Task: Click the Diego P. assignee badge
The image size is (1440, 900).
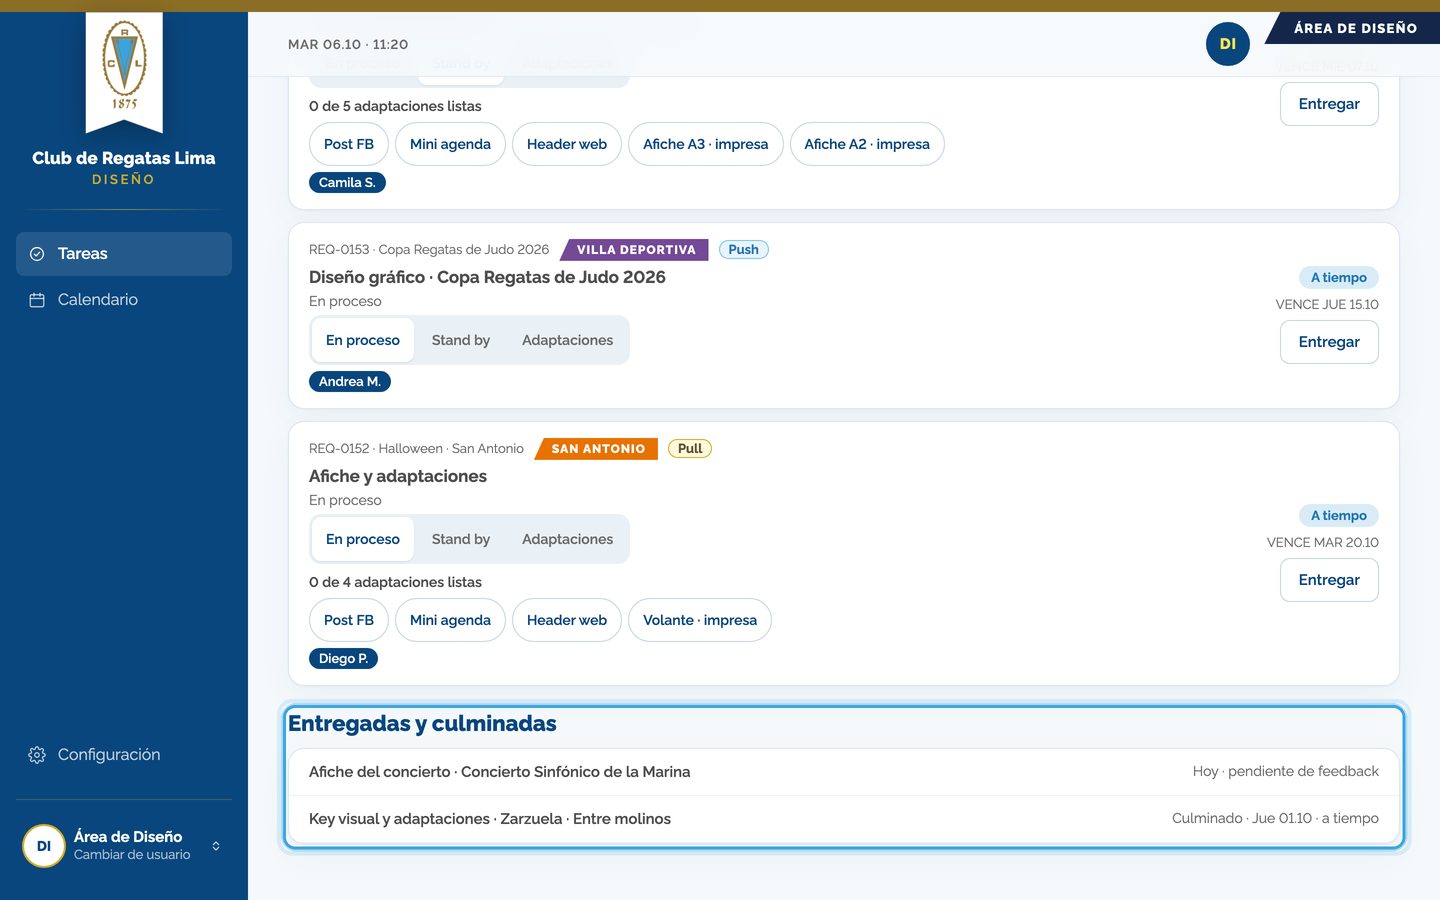Action: [343, 659]
